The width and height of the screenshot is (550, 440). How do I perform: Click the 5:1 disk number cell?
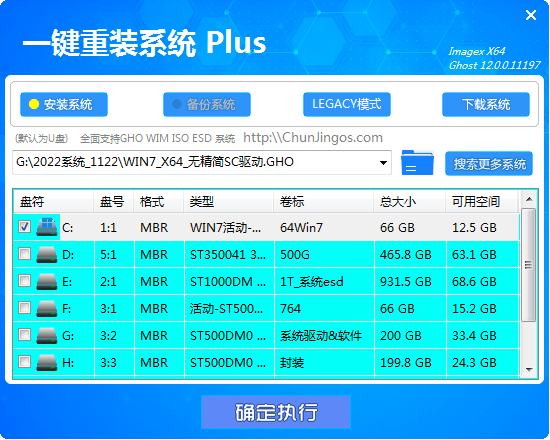(114, 255)
